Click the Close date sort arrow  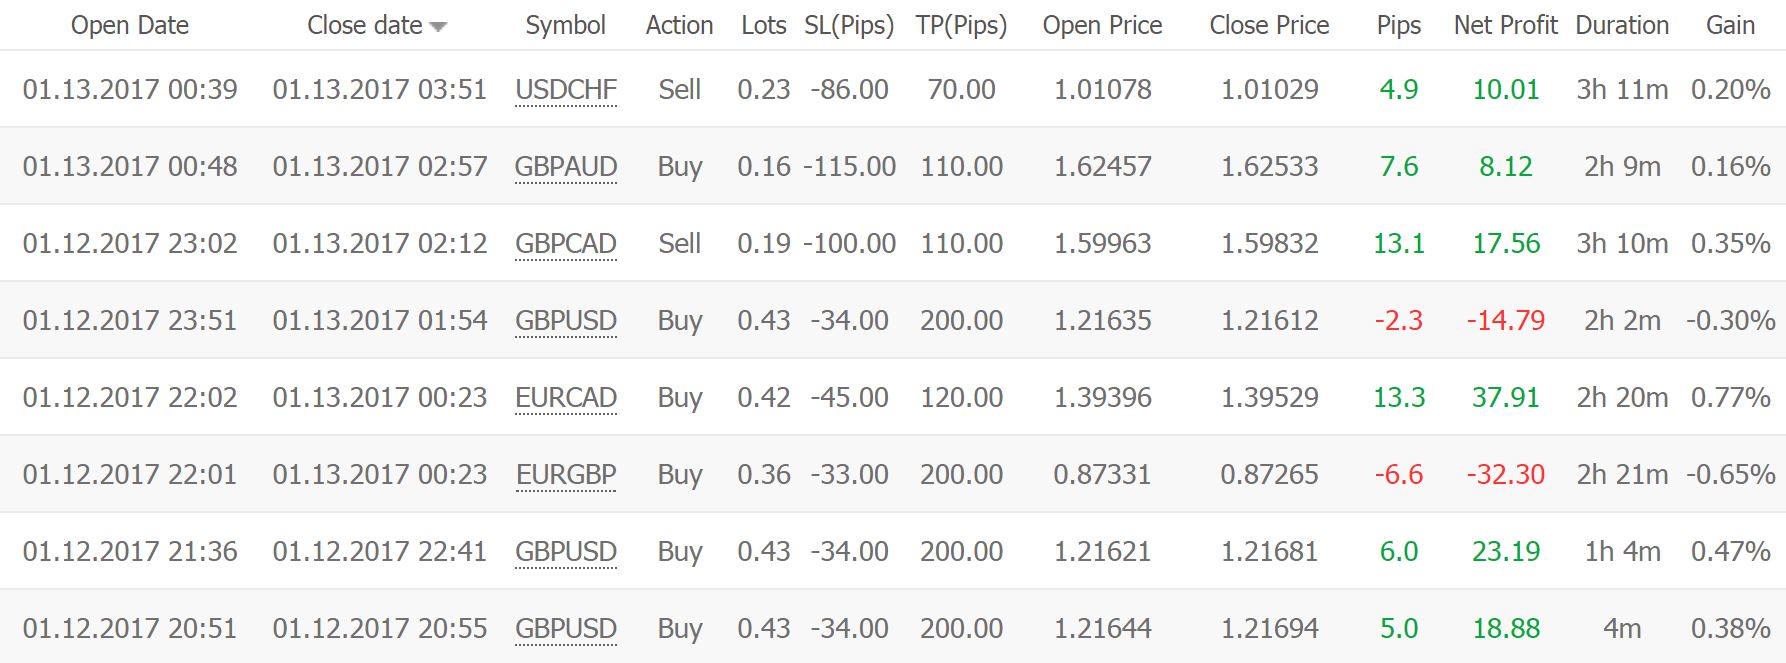click(x=438, y=27)
